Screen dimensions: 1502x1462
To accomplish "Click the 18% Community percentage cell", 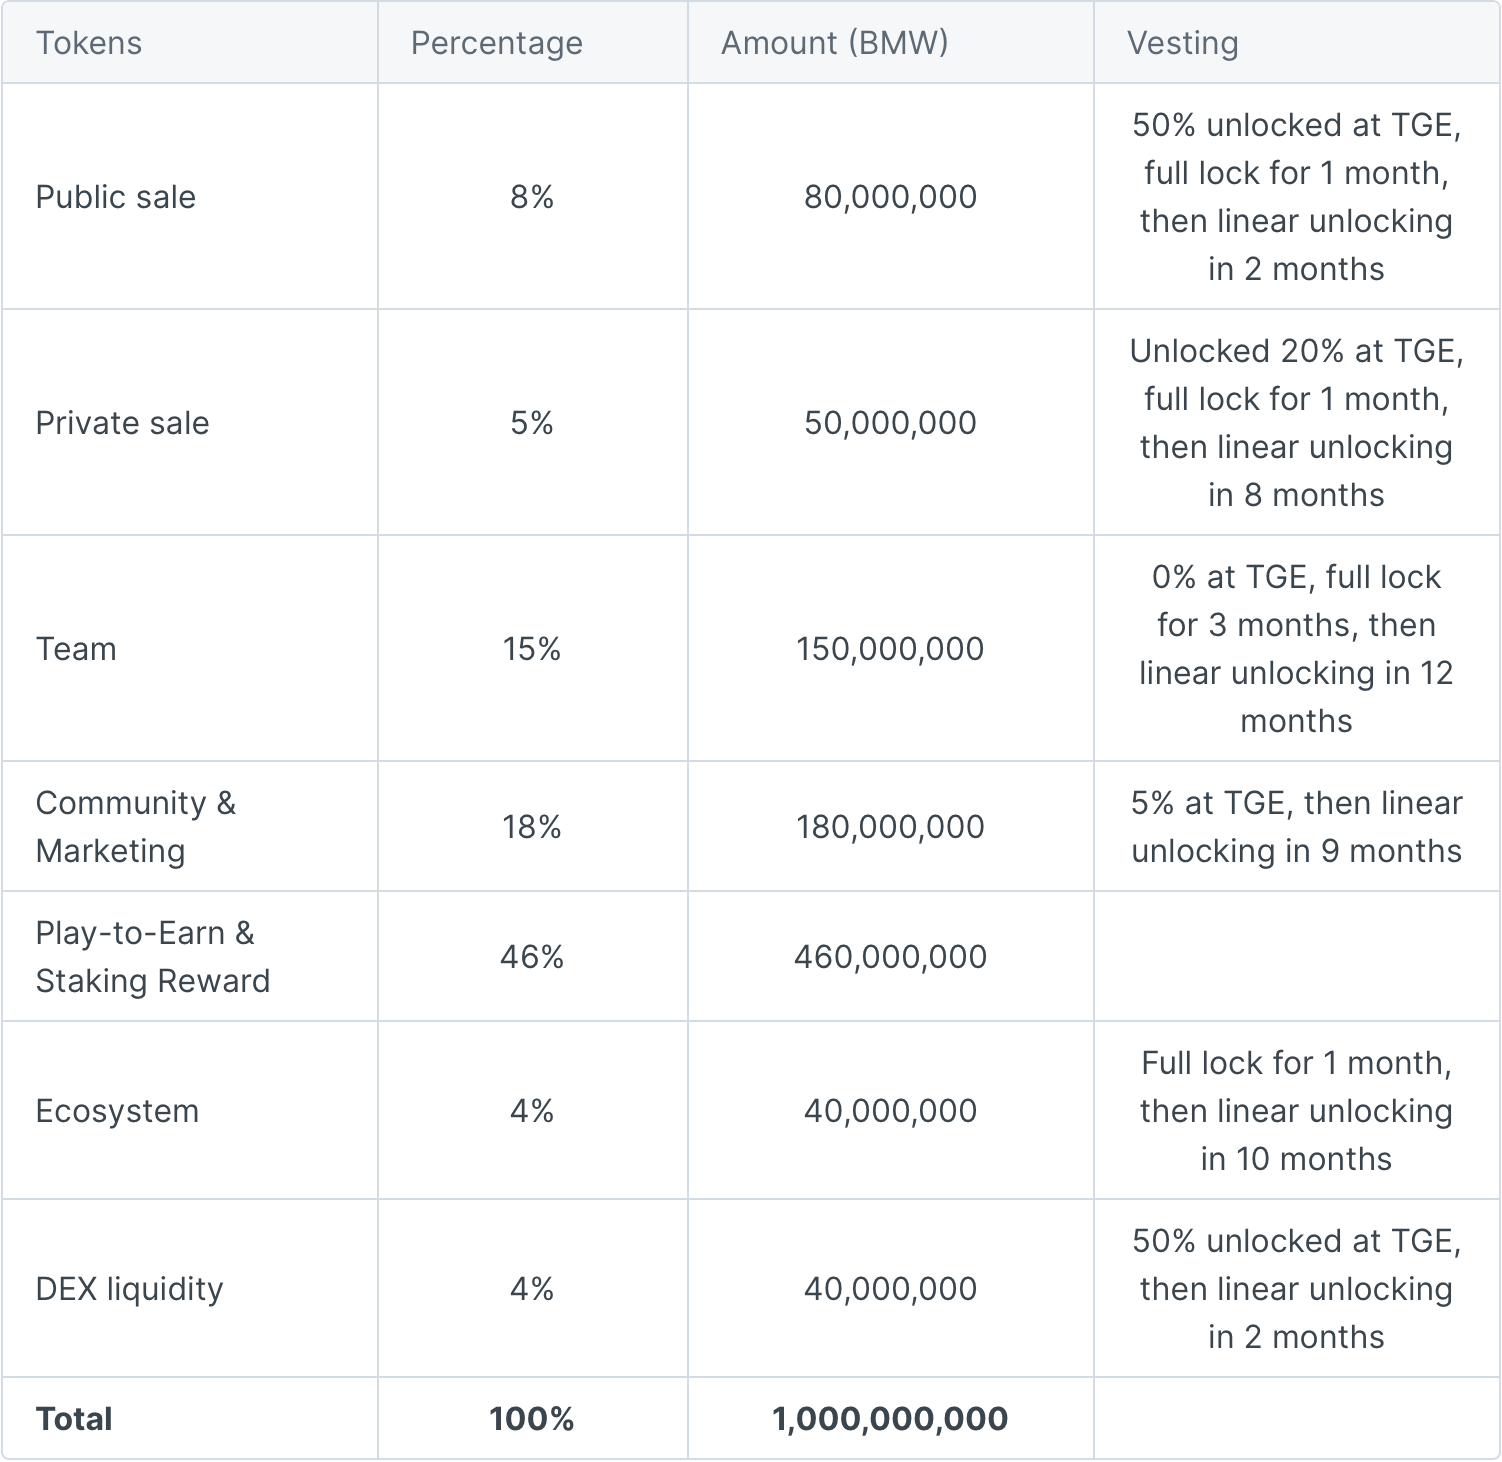I will [532, 827].
